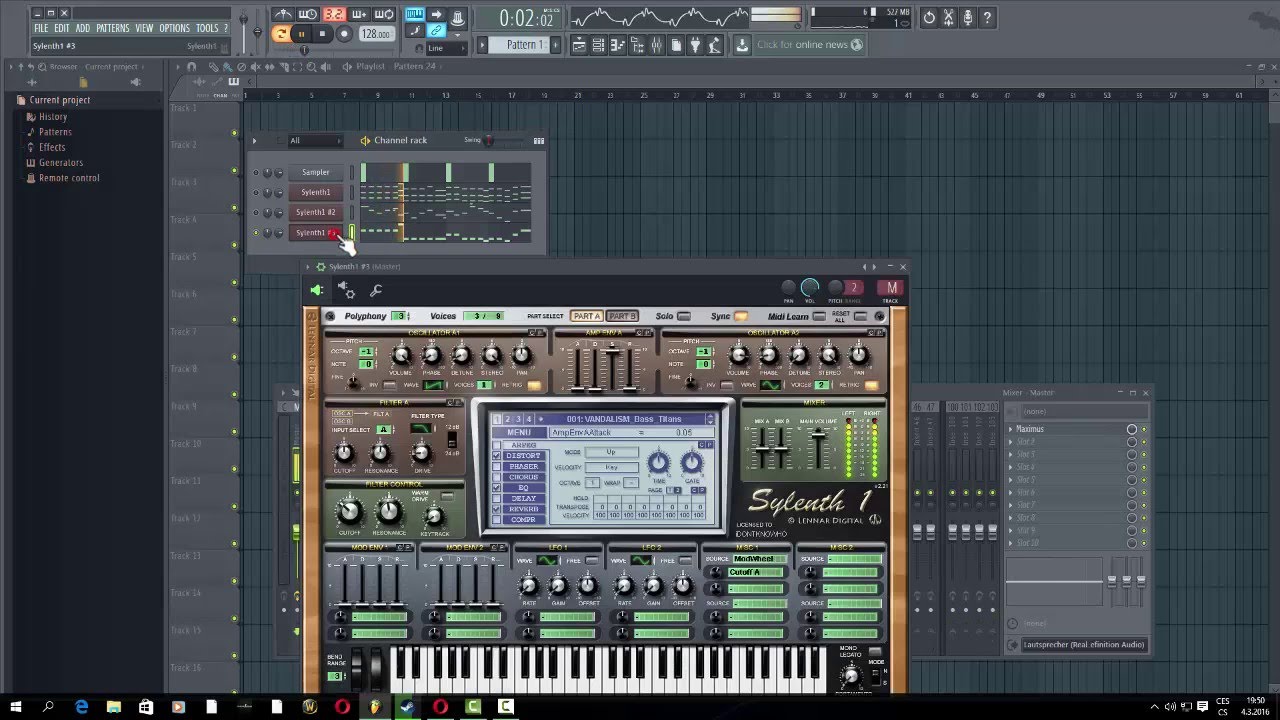Uncheck the REVERB effect checkbox
The height and width of the screenshot is (720, 1280).
coord(496,509)
